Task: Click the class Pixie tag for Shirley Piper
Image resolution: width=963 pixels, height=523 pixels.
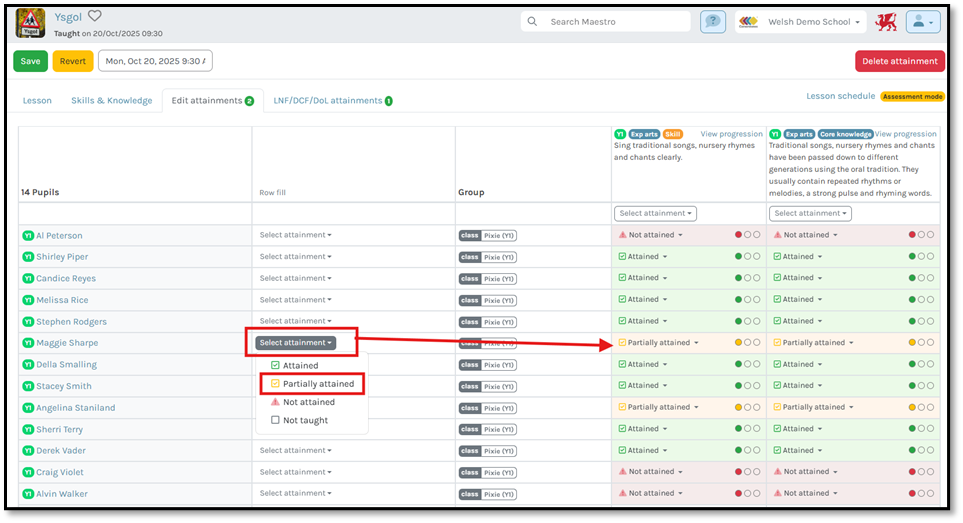Action: (x=488, y=257)
